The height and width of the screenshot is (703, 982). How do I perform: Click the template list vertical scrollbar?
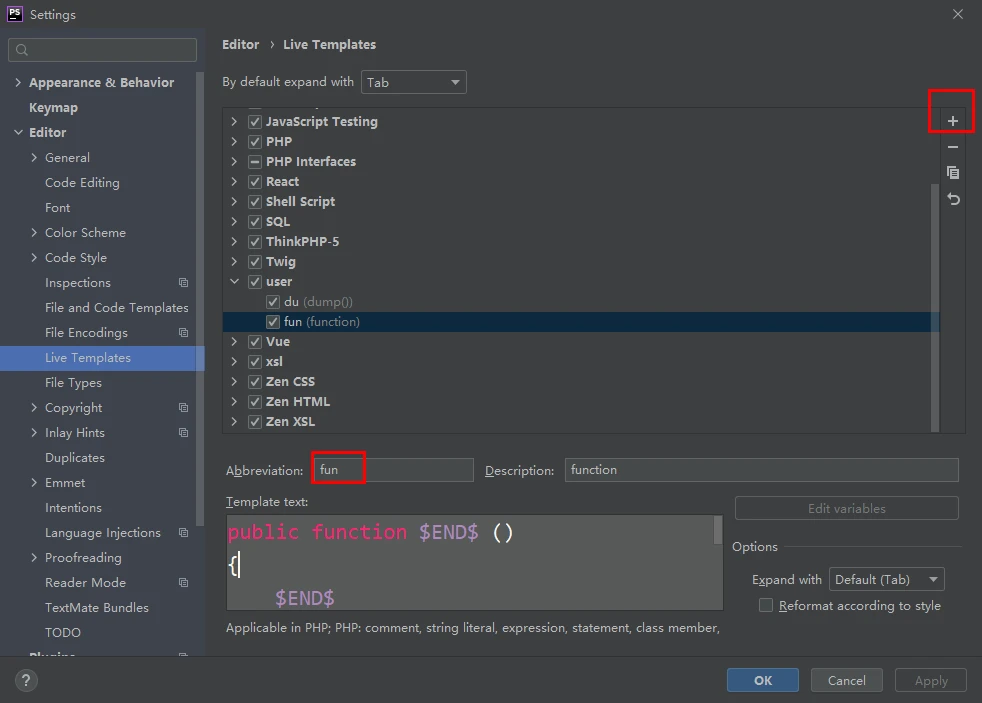click(935, 300)
